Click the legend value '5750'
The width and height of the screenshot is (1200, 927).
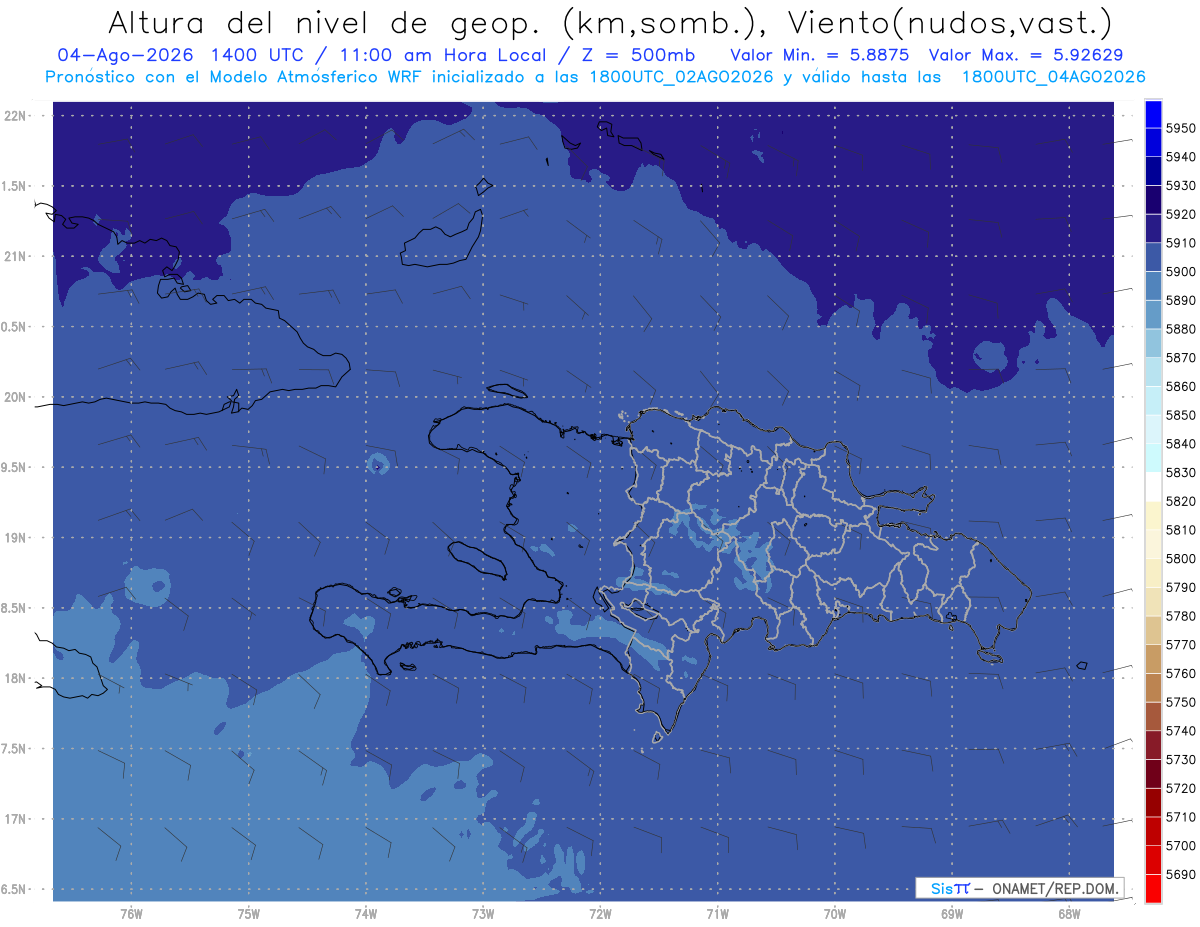pos(1180,702)
